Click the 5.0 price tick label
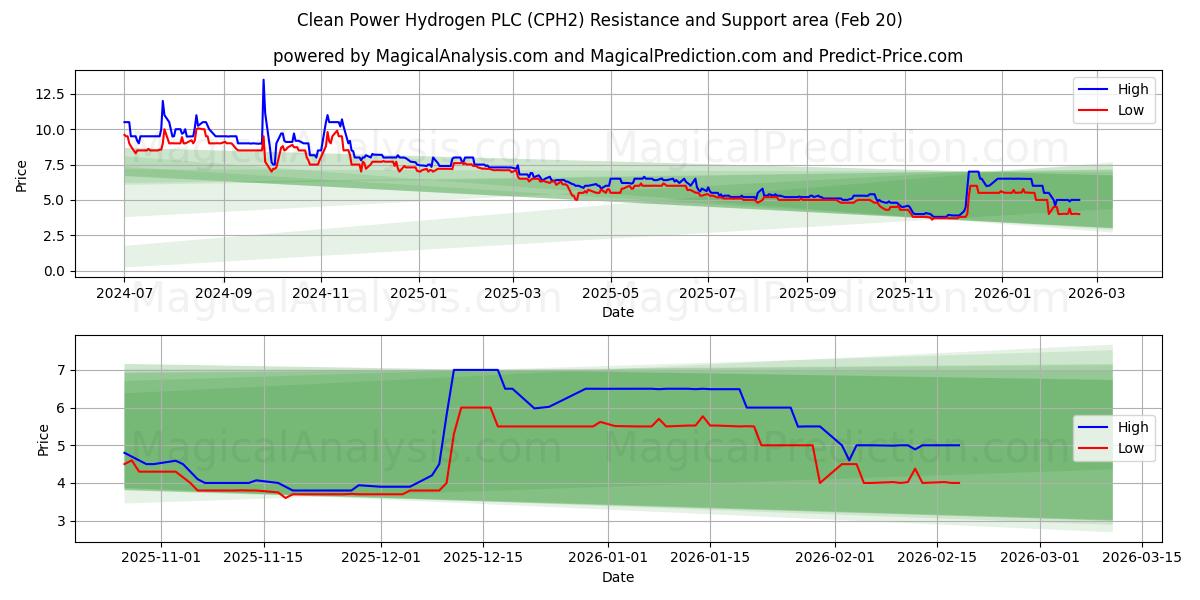Image resolution: width=1200 pixels, height=600 pixels. 55,200
